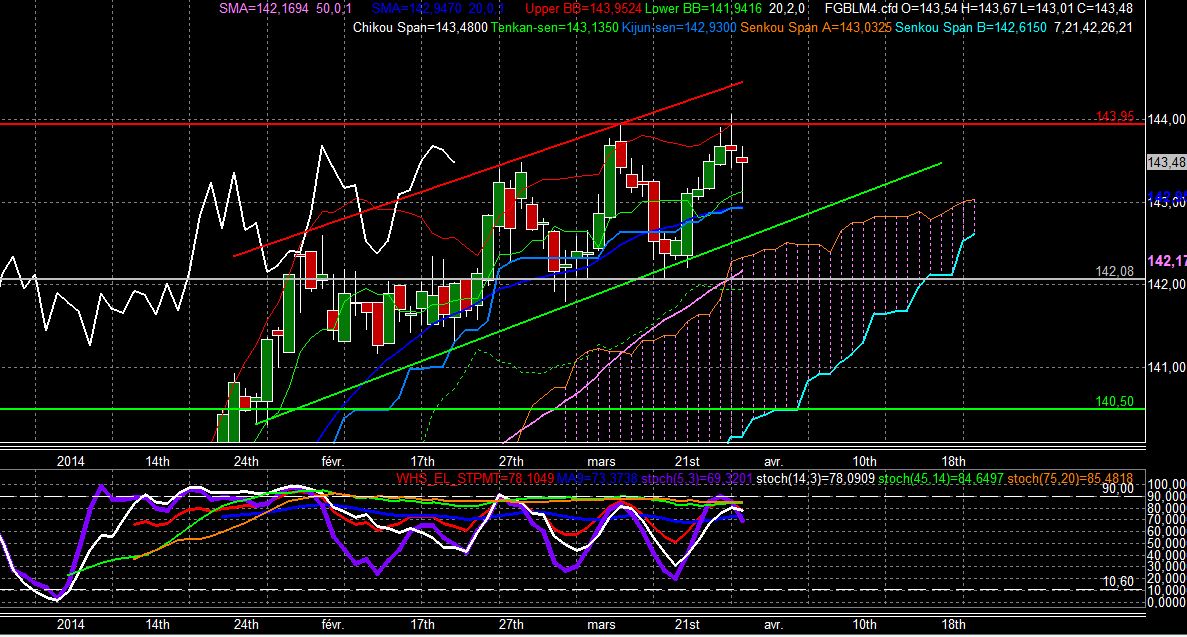Click the Senkou Span B=142,6150 label
Image resolution: width=1187 pixels, height=637 pixels.
[x=970, y=28]
